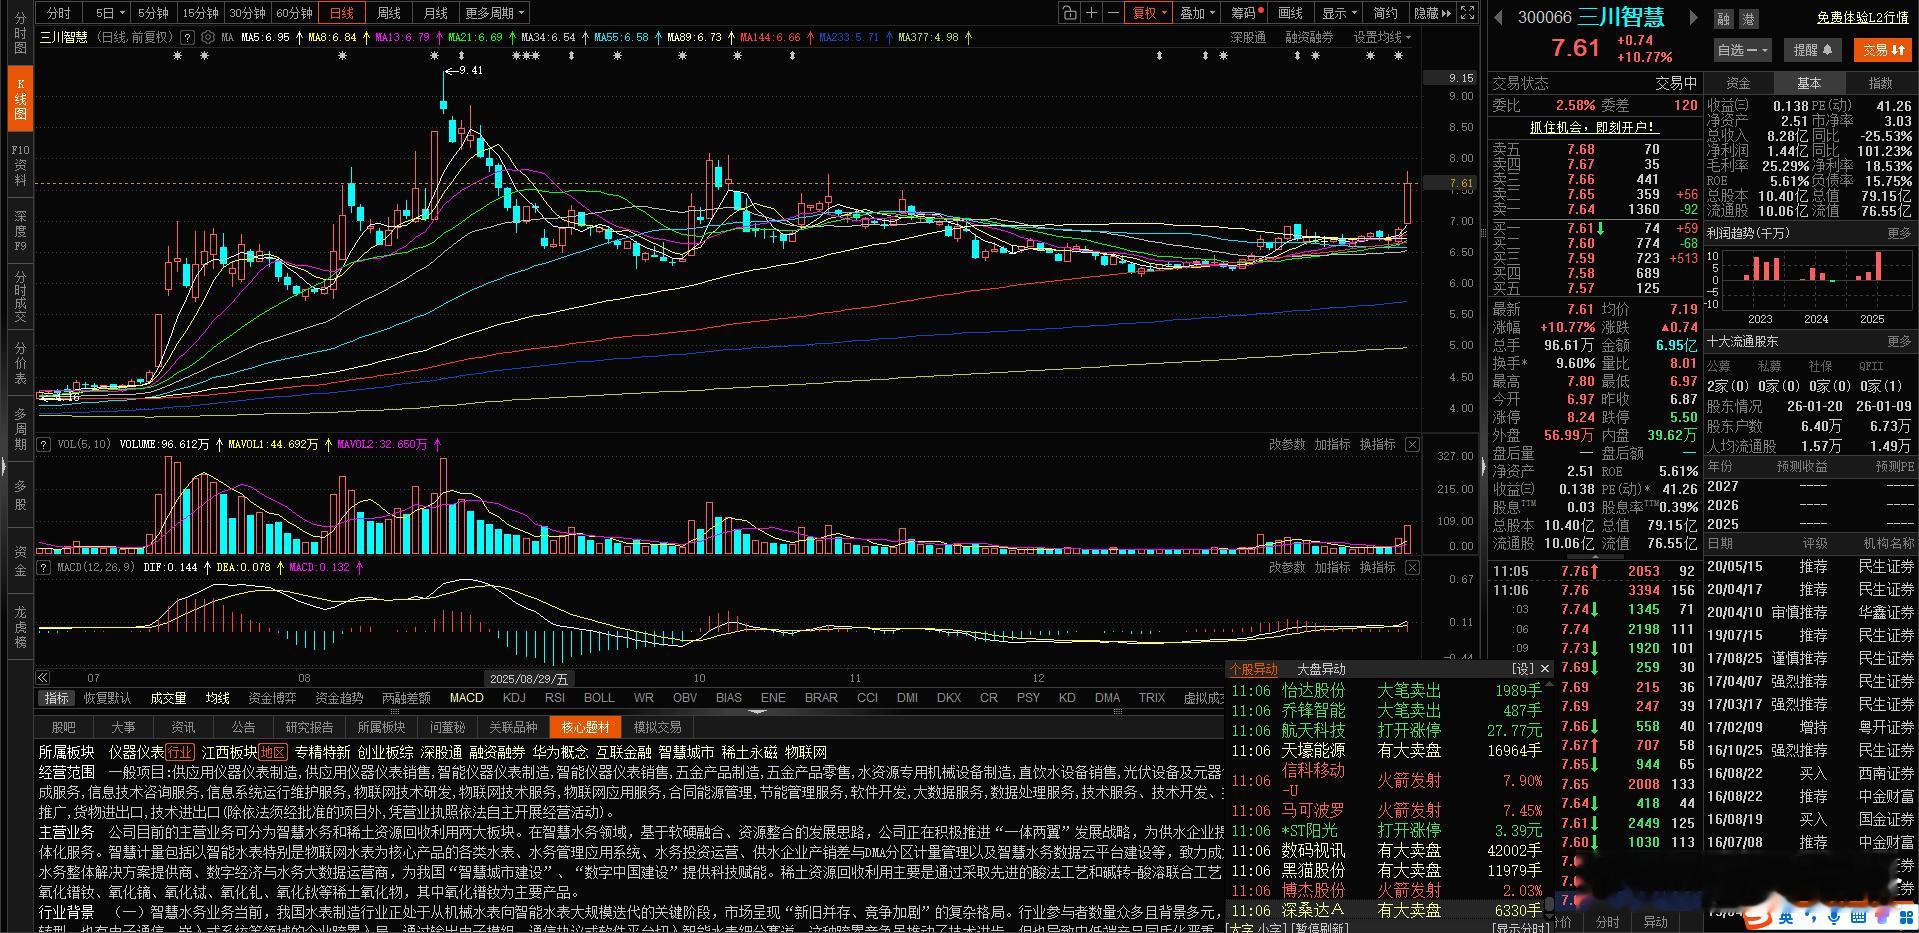Screen dimensions: 1919x933
Task: Zoom in chart with plus icon
Action: coord(1091,13)
